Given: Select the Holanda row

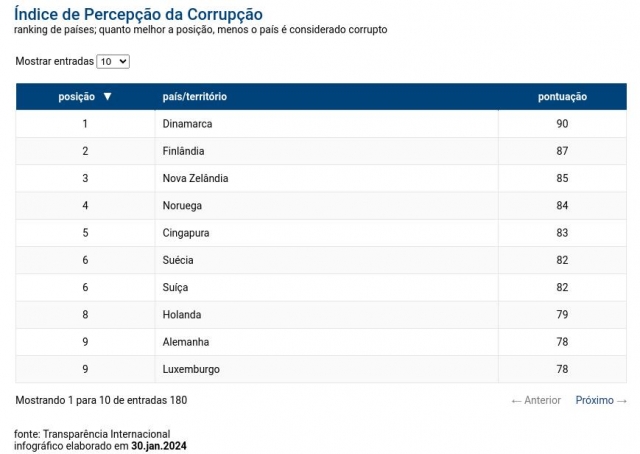Looking at the screenshot, I should tap(321, 315).
